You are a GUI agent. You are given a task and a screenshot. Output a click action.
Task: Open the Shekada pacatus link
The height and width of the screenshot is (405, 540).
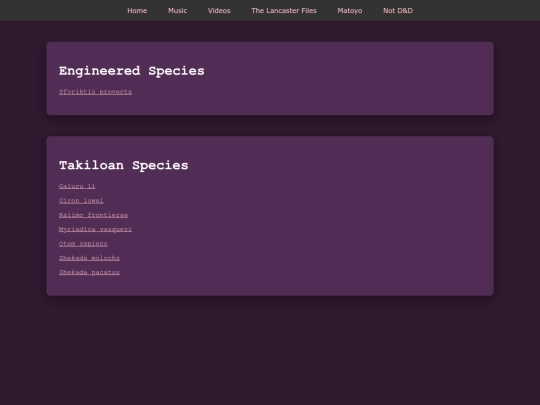tap(90, 272)
